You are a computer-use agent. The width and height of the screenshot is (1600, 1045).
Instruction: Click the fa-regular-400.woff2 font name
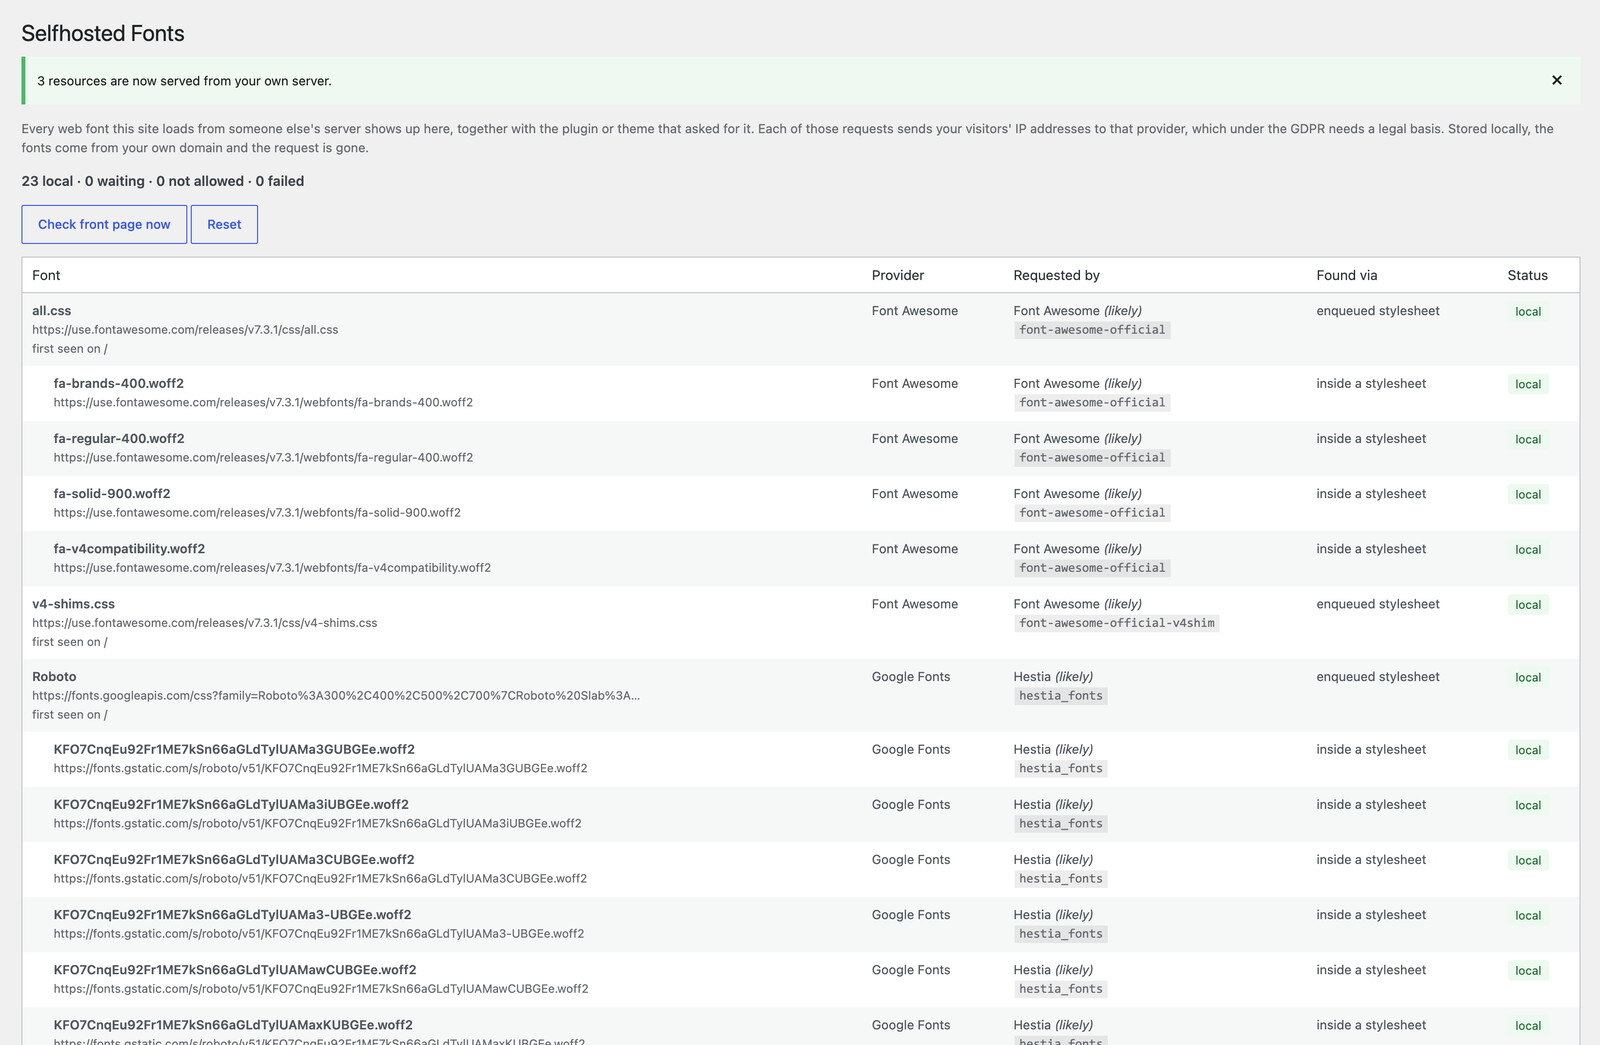(119, 439)
